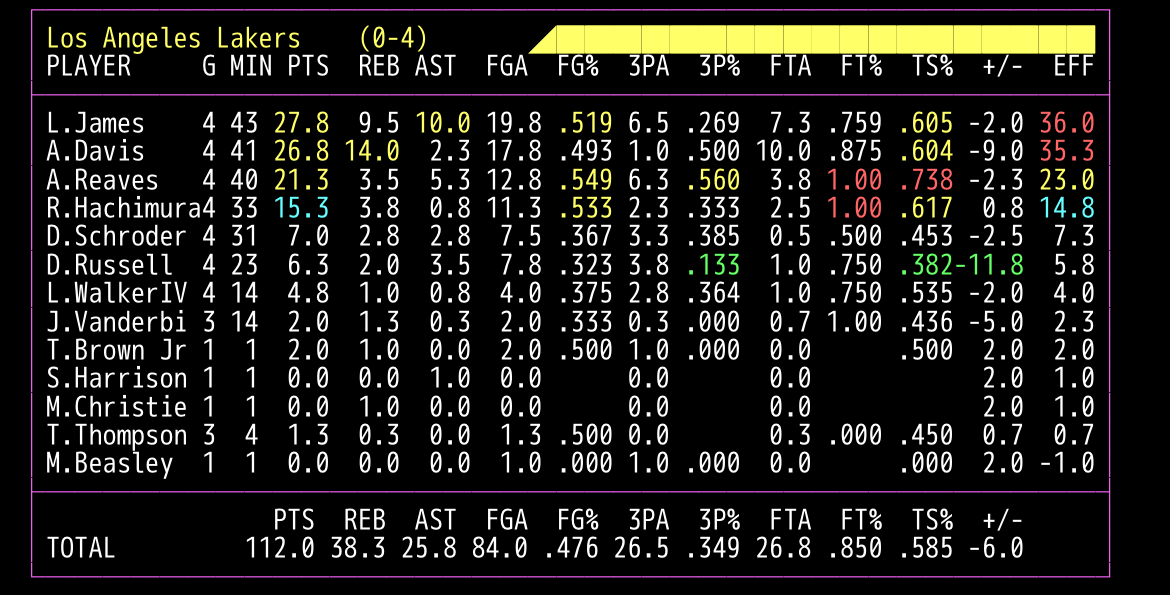Click D.Schroder FG% value .367
The width and height of the screenshot is (1170, 595).
coord(585,236)
